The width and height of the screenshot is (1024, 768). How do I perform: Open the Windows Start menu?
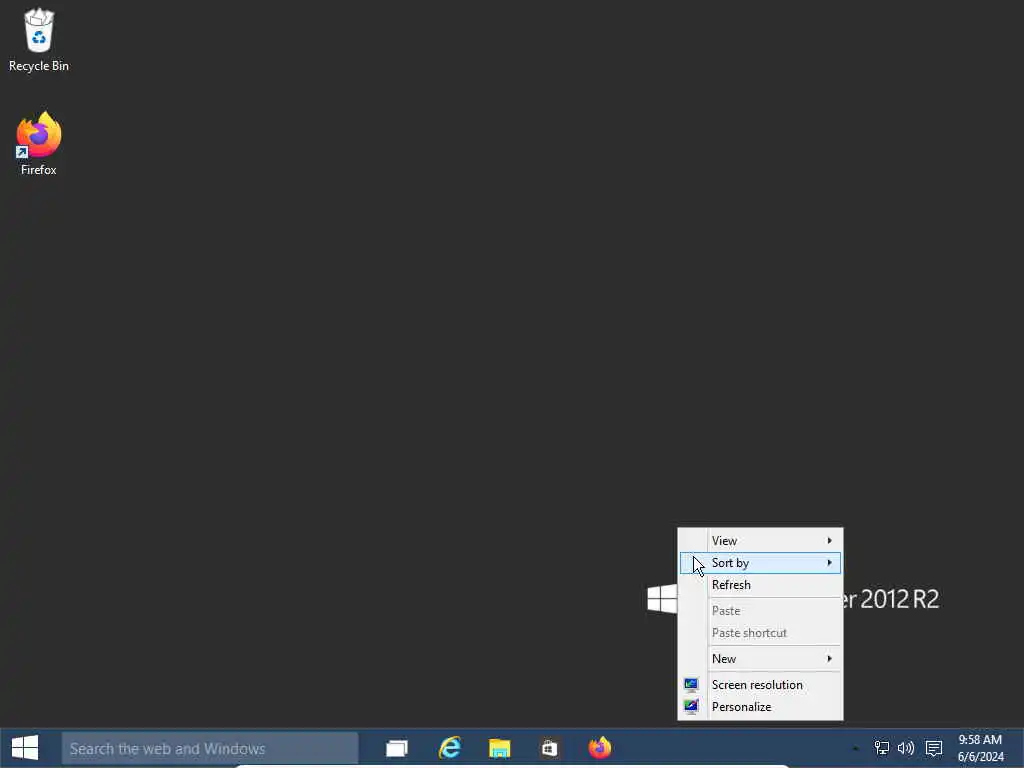pos(25,748)
